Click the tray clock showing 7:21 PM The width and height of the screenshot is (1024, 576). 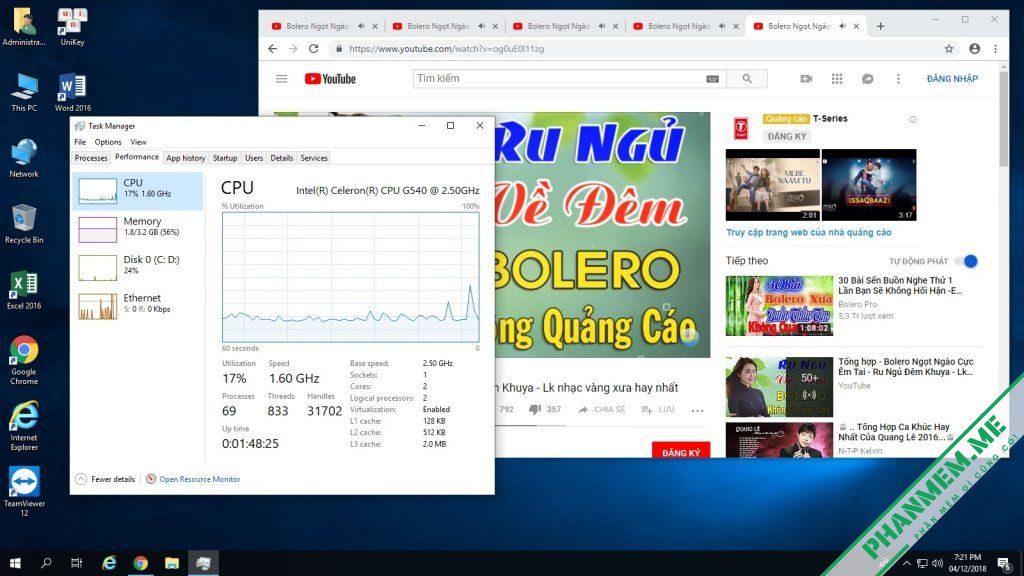(967, 563)
